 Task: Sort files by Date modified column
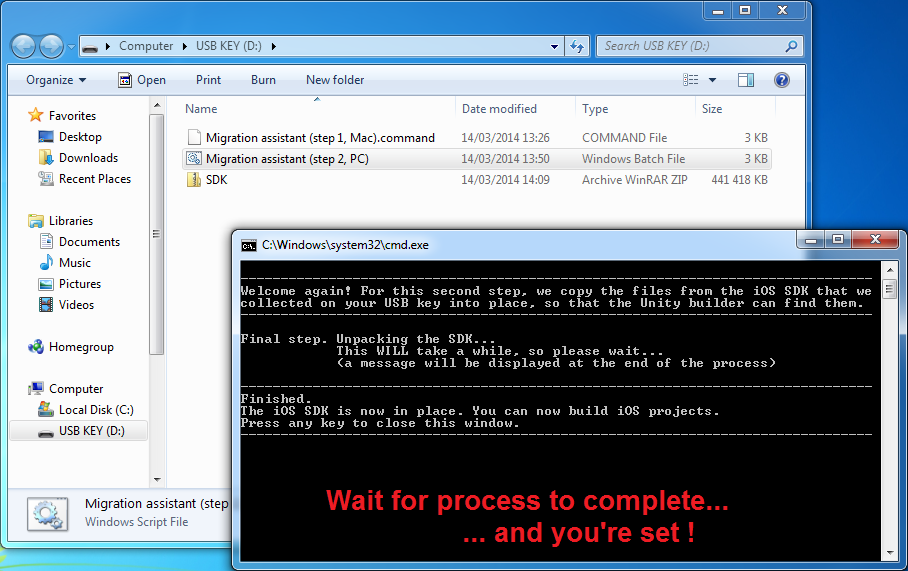(x=499, y=109)
